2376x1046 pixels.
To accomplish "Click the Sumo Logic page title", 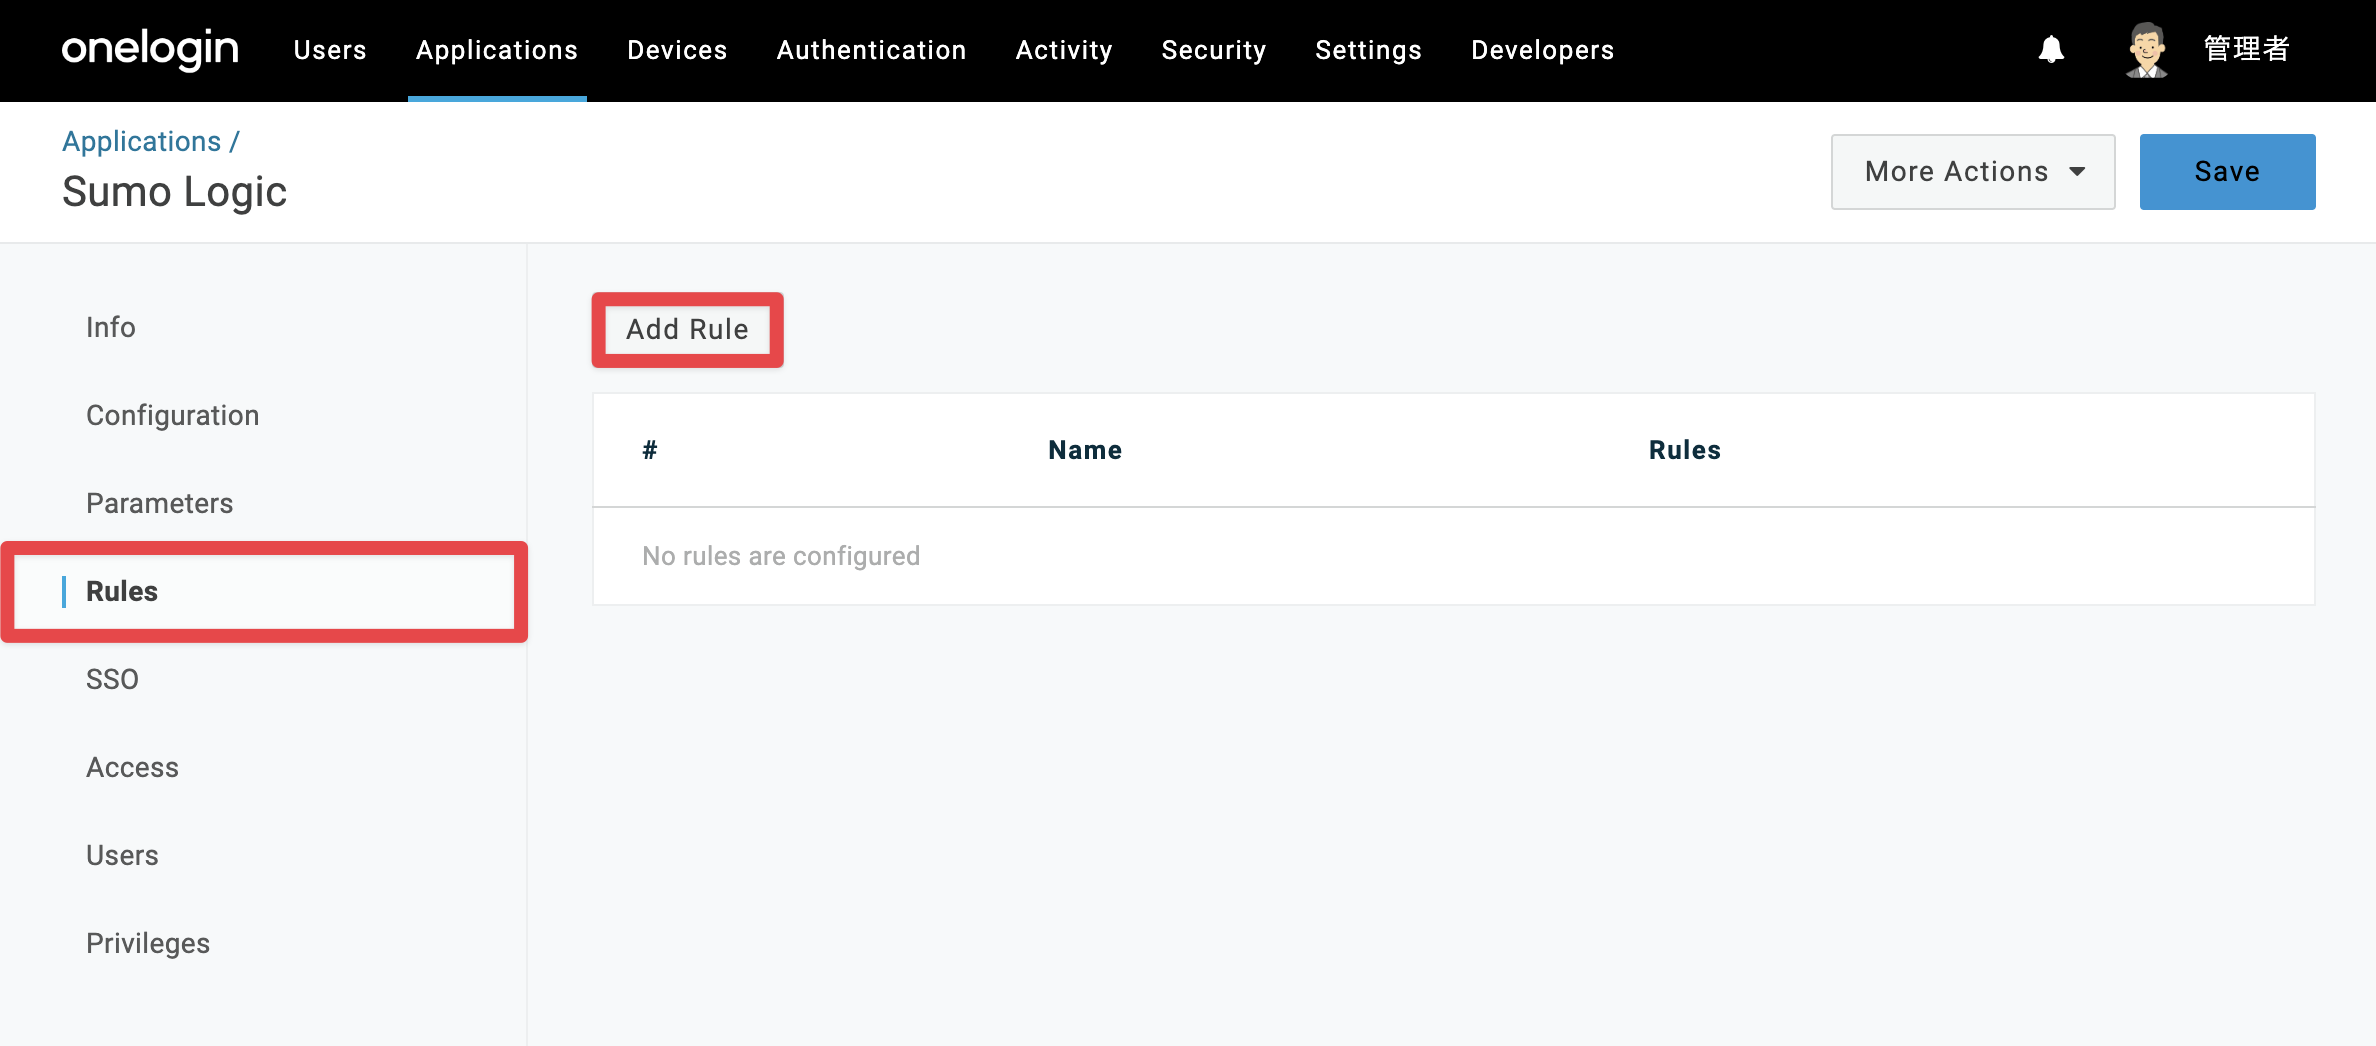I will (174, 192).
